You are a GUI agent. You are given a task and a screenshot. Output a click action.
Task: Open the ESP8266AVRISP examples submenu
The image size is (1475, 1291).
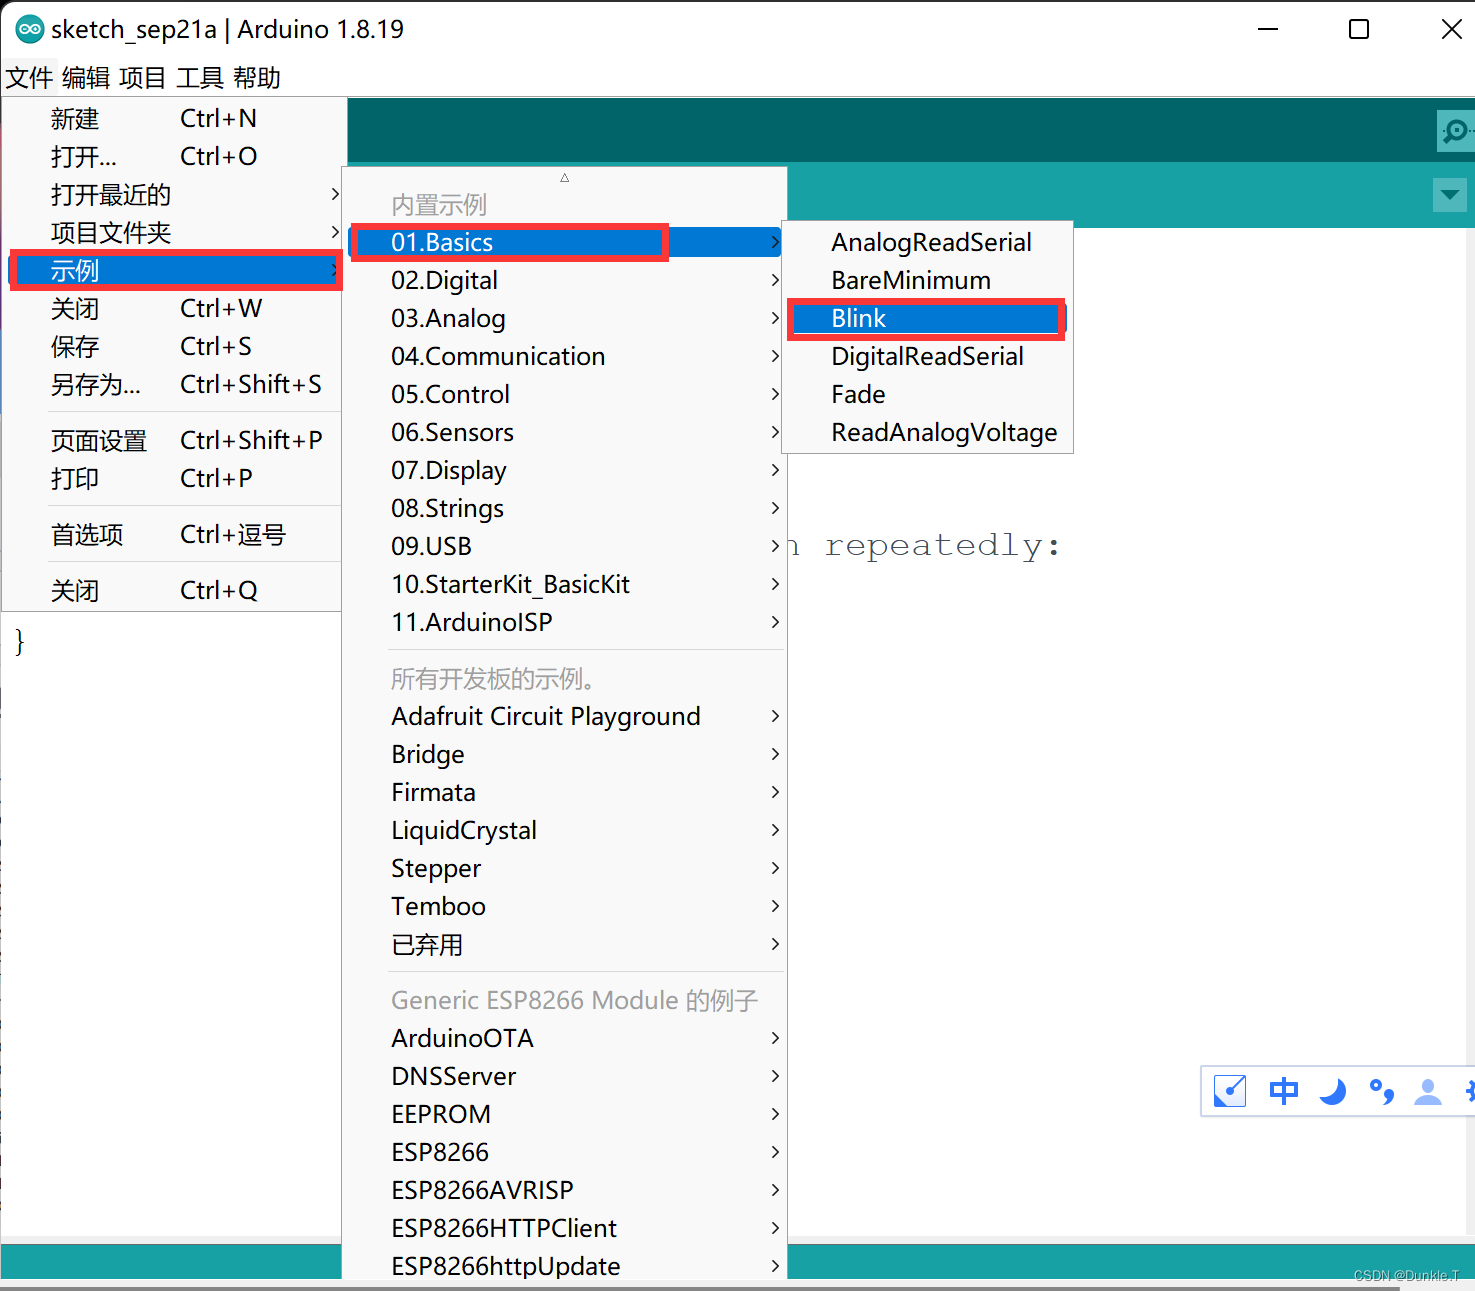[565, 1190]
